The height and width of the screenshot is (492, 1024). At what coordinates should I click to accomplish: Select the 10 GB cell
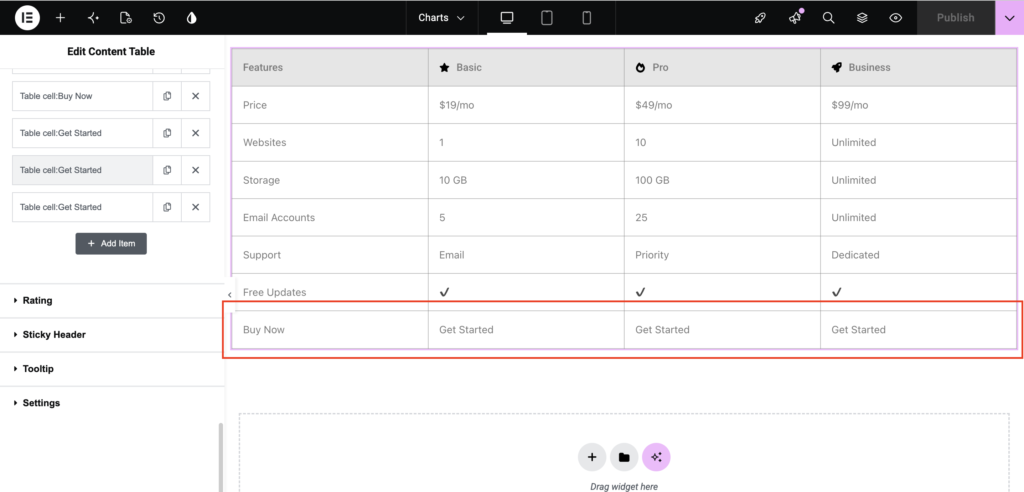point(526,180)
